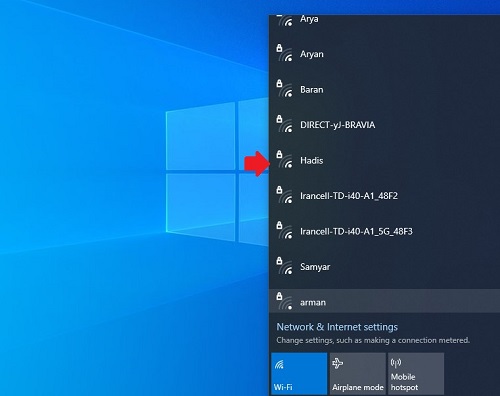Select the highlighted arman network row

[x=384, y=301]
